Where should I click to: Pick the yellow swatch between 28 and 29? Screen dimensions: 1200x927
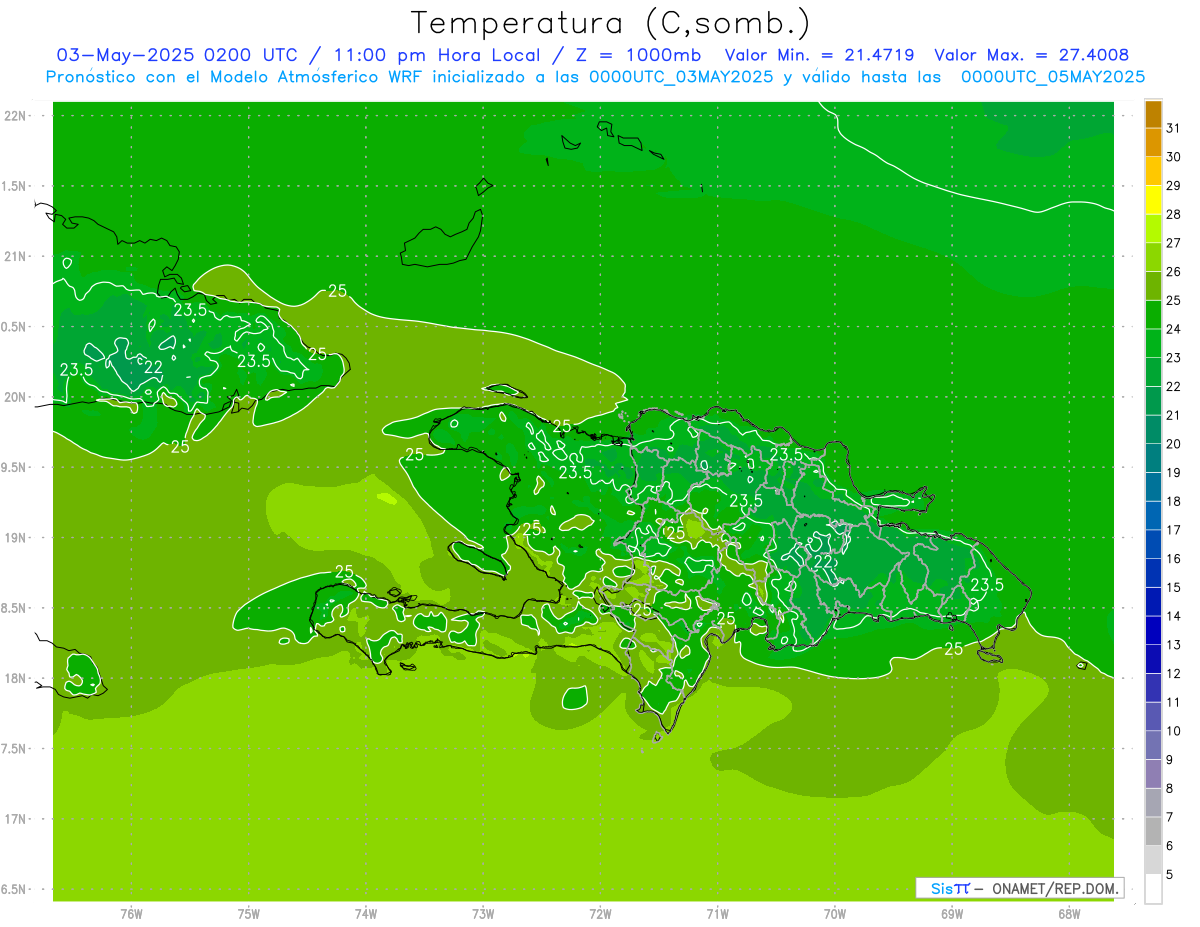1153,200
